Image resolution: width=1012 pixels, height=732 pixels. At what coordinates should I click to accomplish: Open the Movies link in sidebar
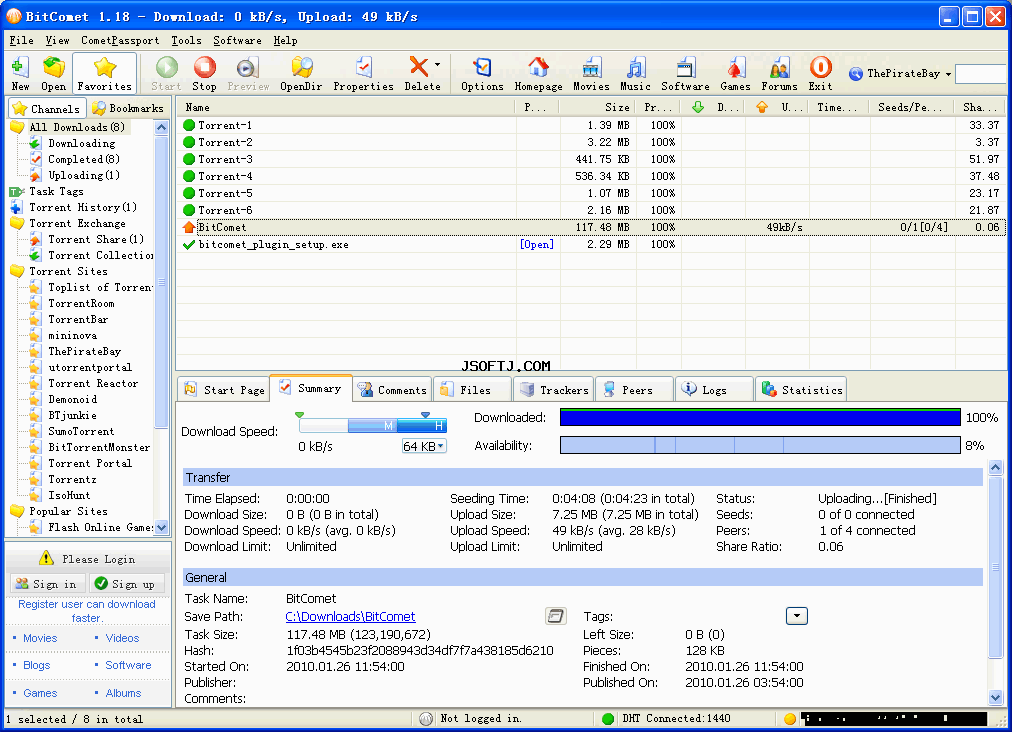click(40, 638)
